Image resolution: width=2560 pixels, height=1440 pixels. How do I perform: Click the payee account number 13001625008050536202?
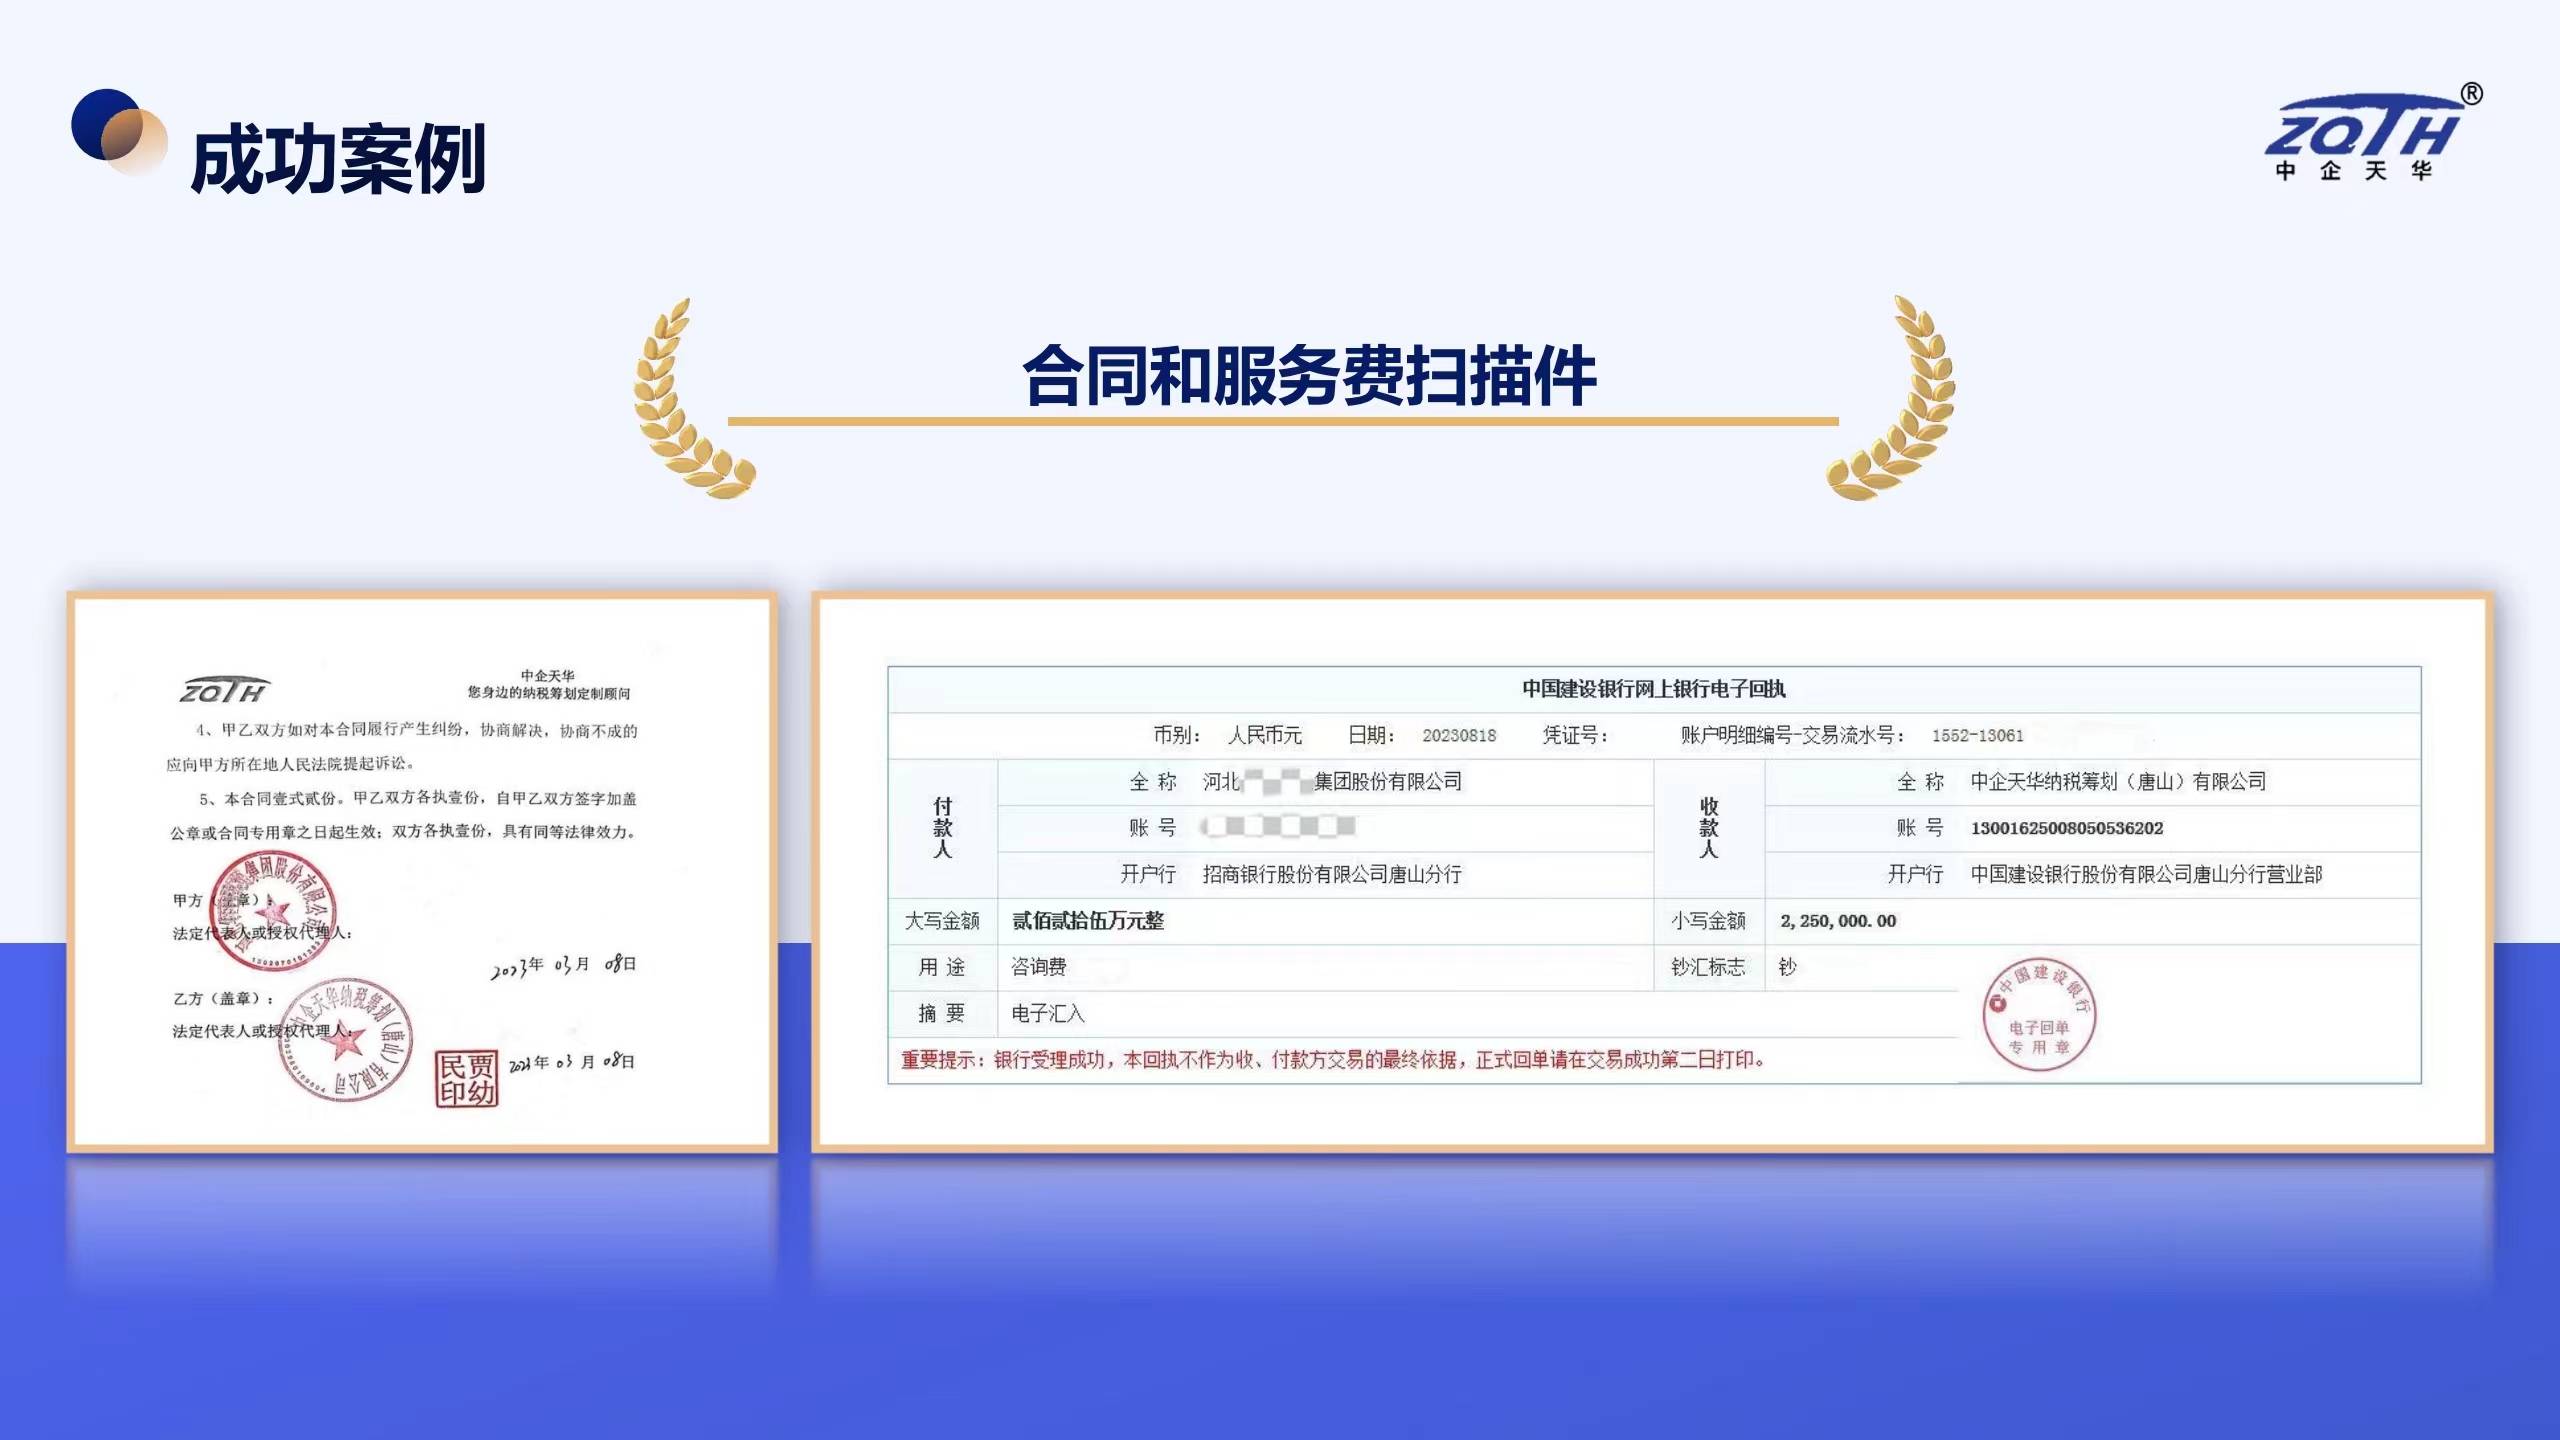pyautogui.click(x=2066, y=828)
